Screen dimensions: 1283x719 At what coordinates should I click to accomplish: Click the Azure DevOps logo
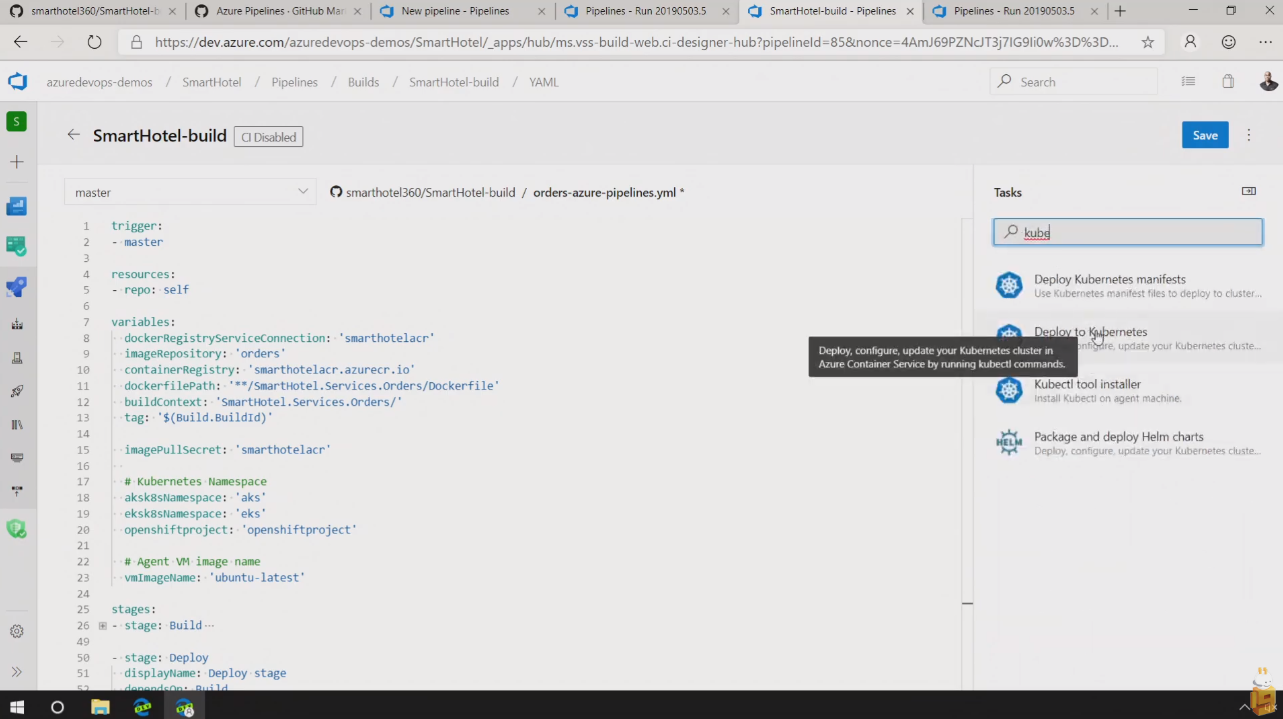tap(17, 82)
